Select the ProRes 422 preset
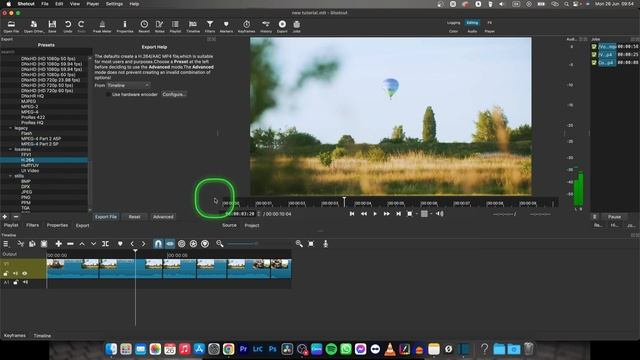 [x=33, y=117]
